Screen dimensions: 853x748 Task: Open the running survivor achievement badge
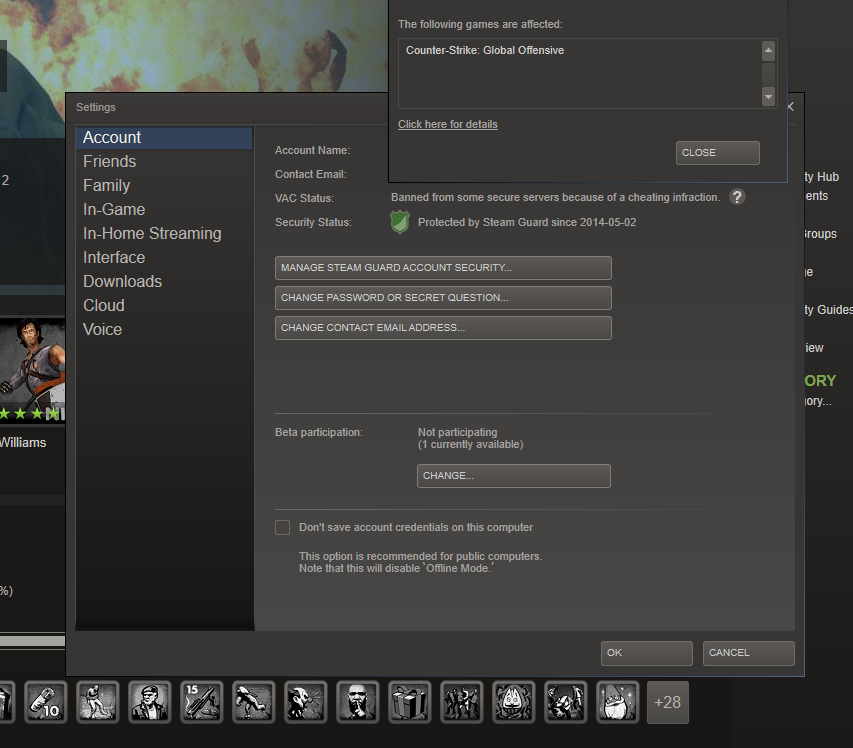[x=97, y=702]
